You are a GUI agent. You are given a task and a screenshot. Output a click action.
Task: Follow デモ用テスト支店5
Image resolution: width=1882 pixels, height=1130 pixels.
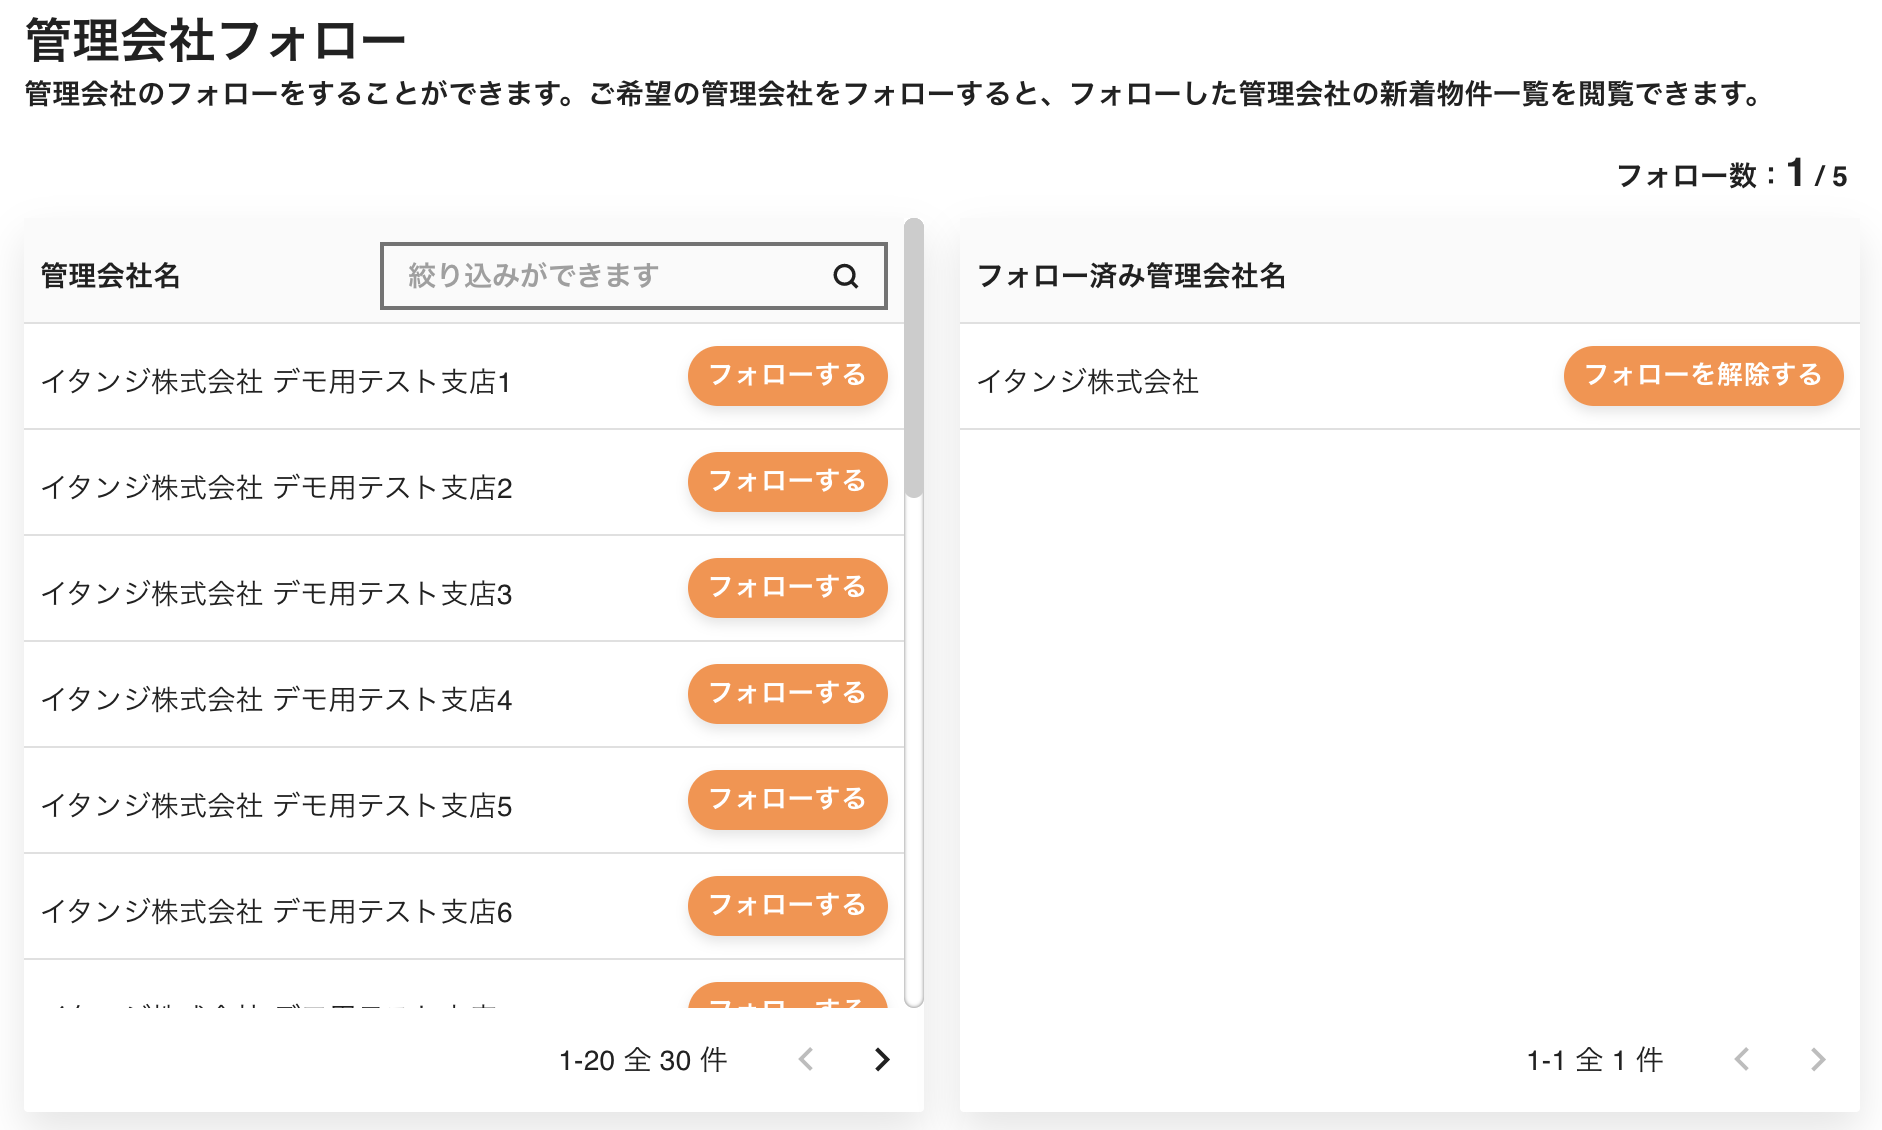[x=787, y=800]
